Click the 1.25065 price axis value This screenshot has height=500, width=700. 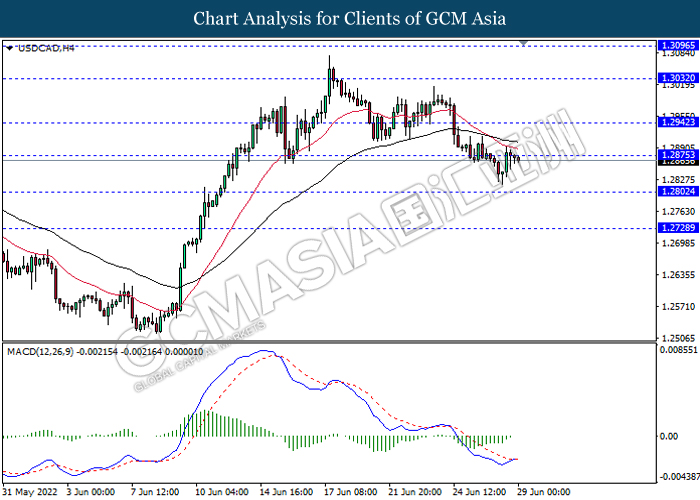679,338
